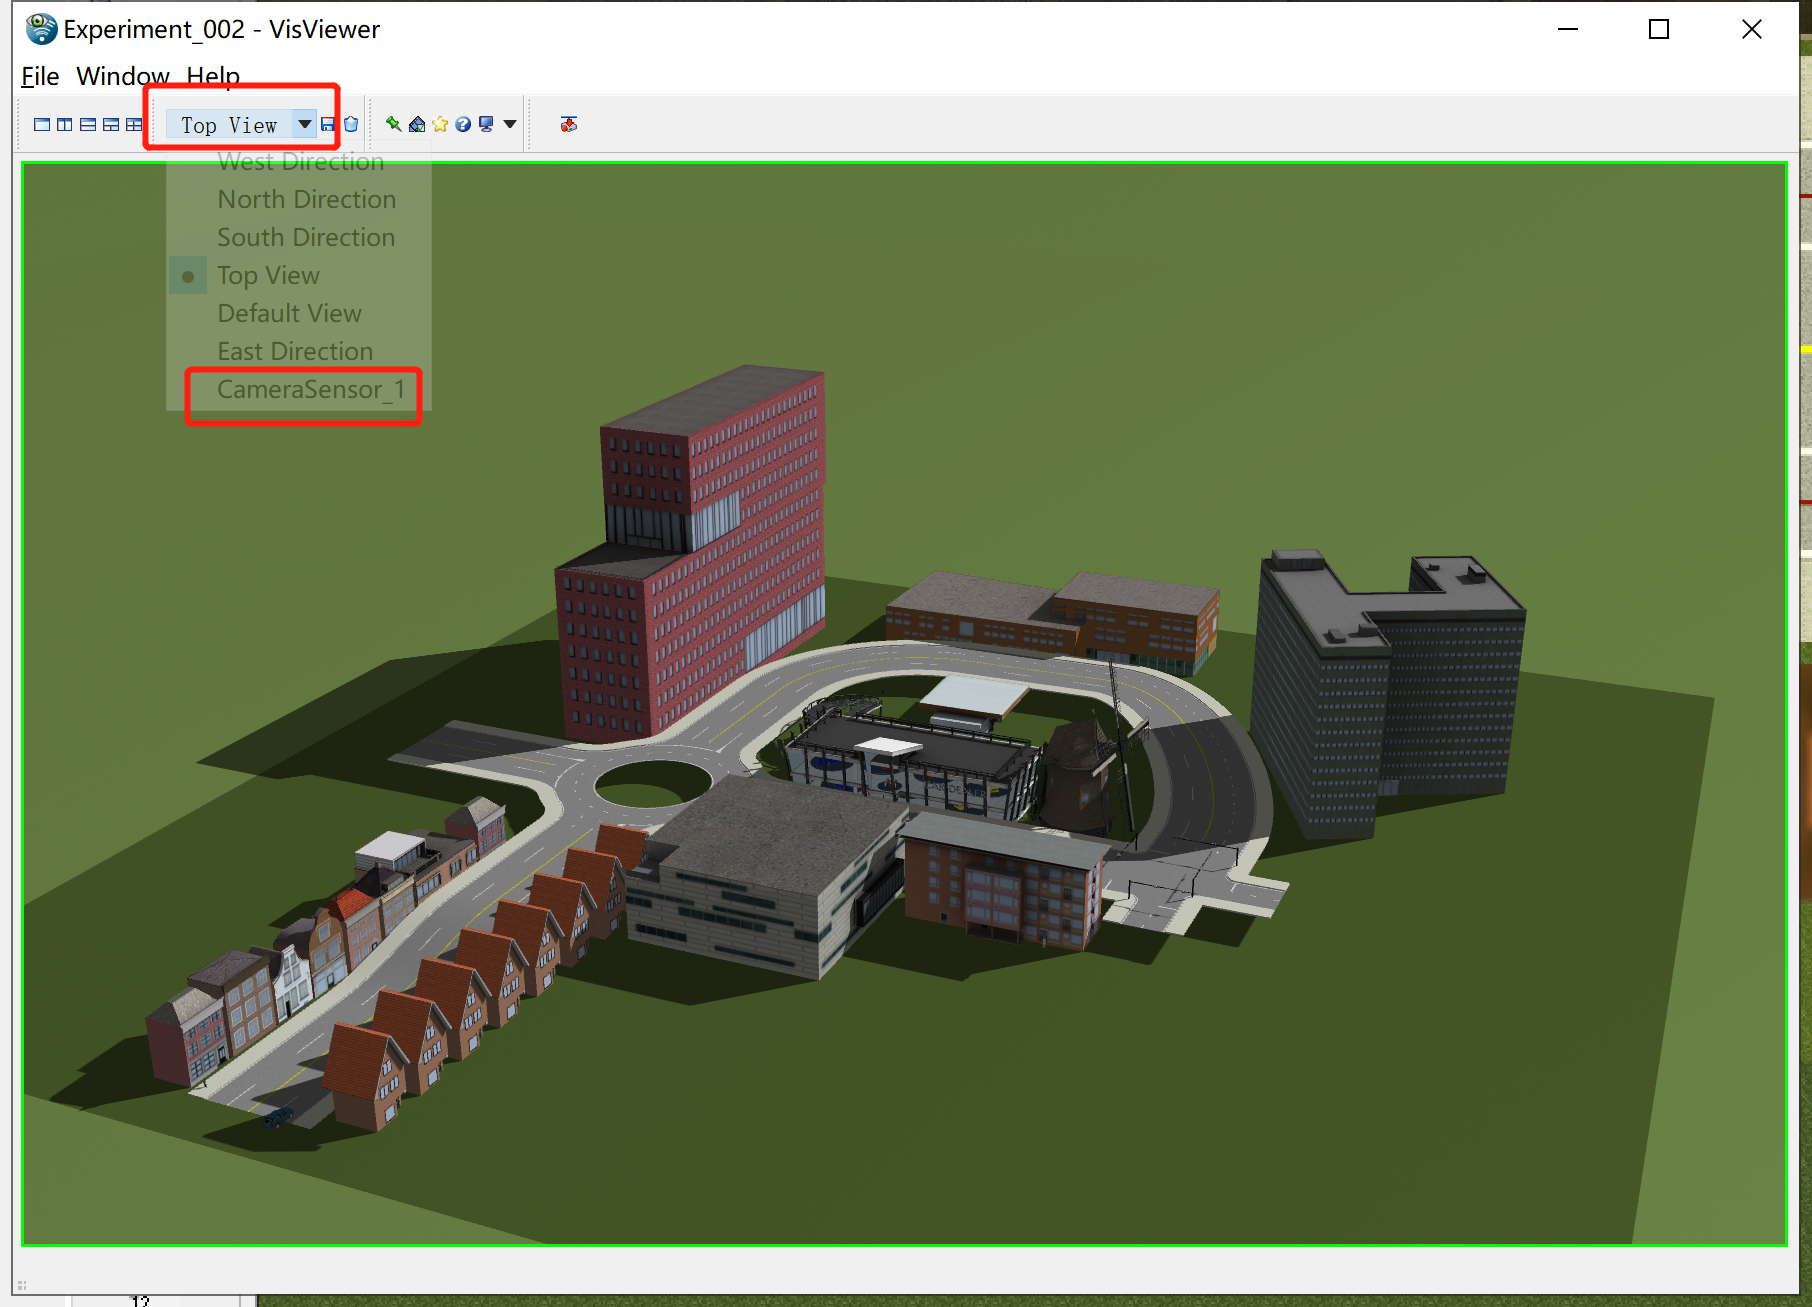This screenshot has height=1307, width=1812.
Task: Click the VisViewer app icon in title bar
Action: tap(41, 29)
